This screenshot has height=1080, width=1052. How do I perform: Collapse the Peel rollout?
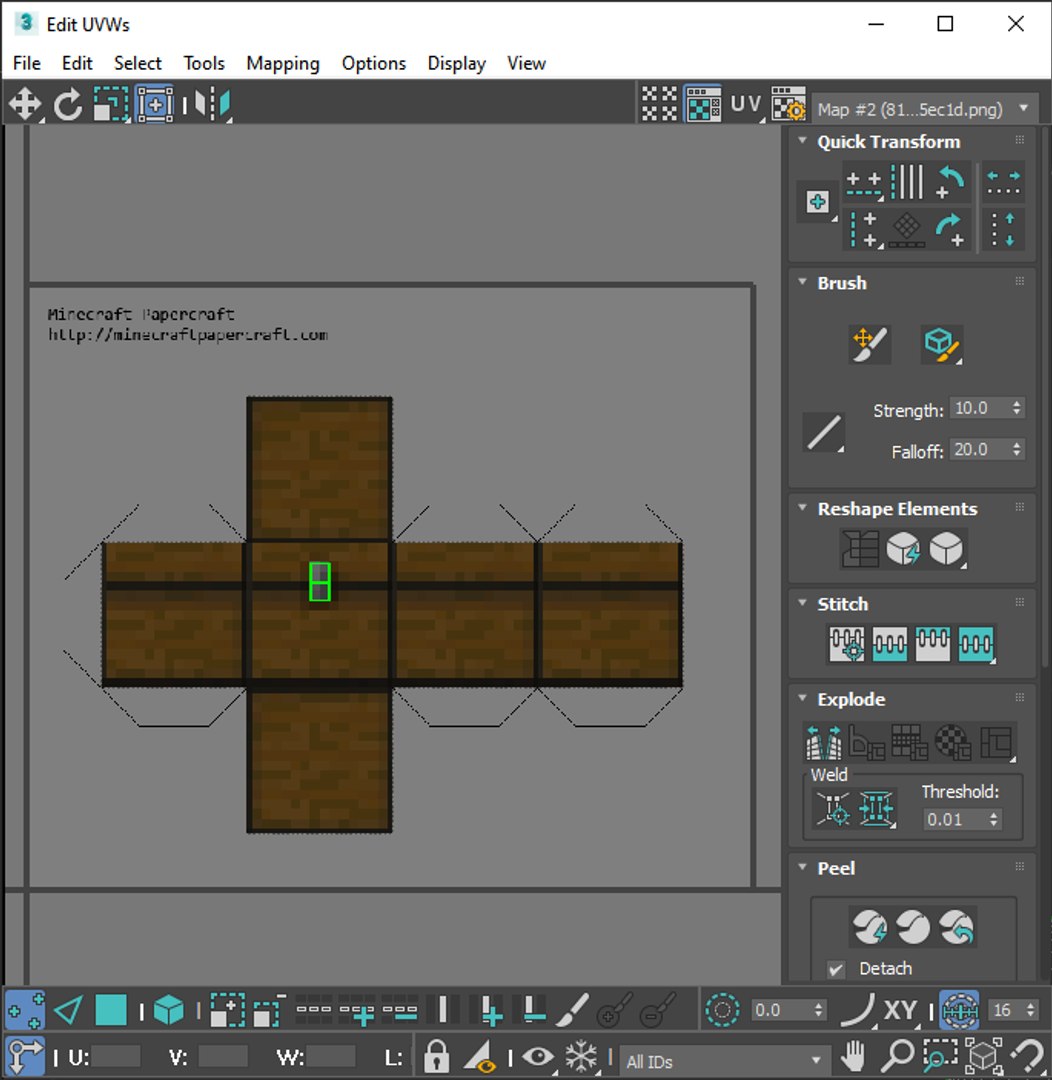(x=802, y=867)
